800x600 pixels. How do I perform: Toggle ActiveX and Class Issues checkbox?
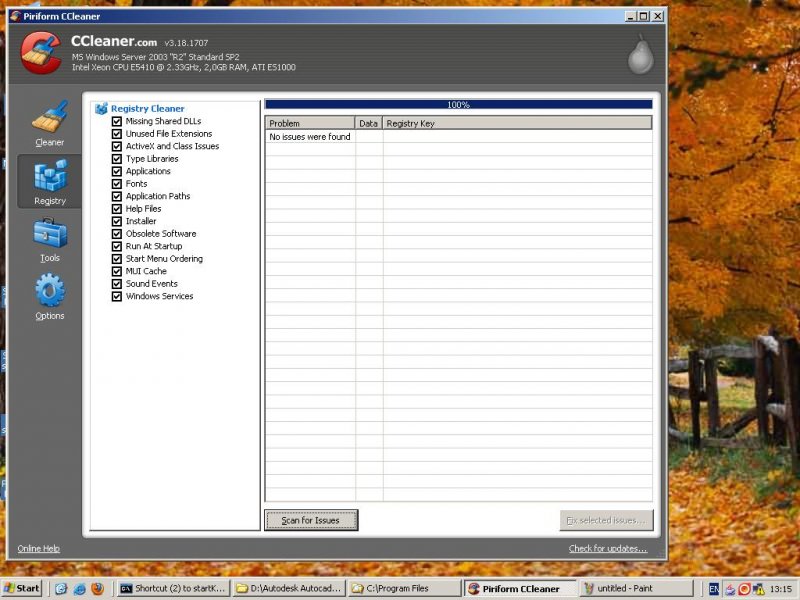pyautogui.click(x=117, y=146)
